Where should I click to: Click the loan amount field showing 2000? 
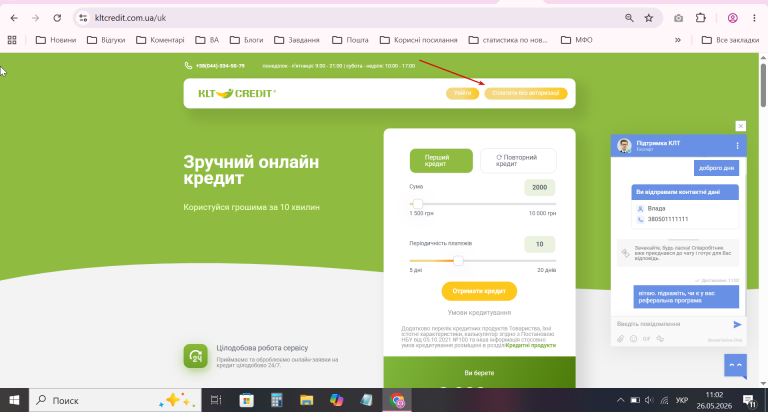(539, 188)
